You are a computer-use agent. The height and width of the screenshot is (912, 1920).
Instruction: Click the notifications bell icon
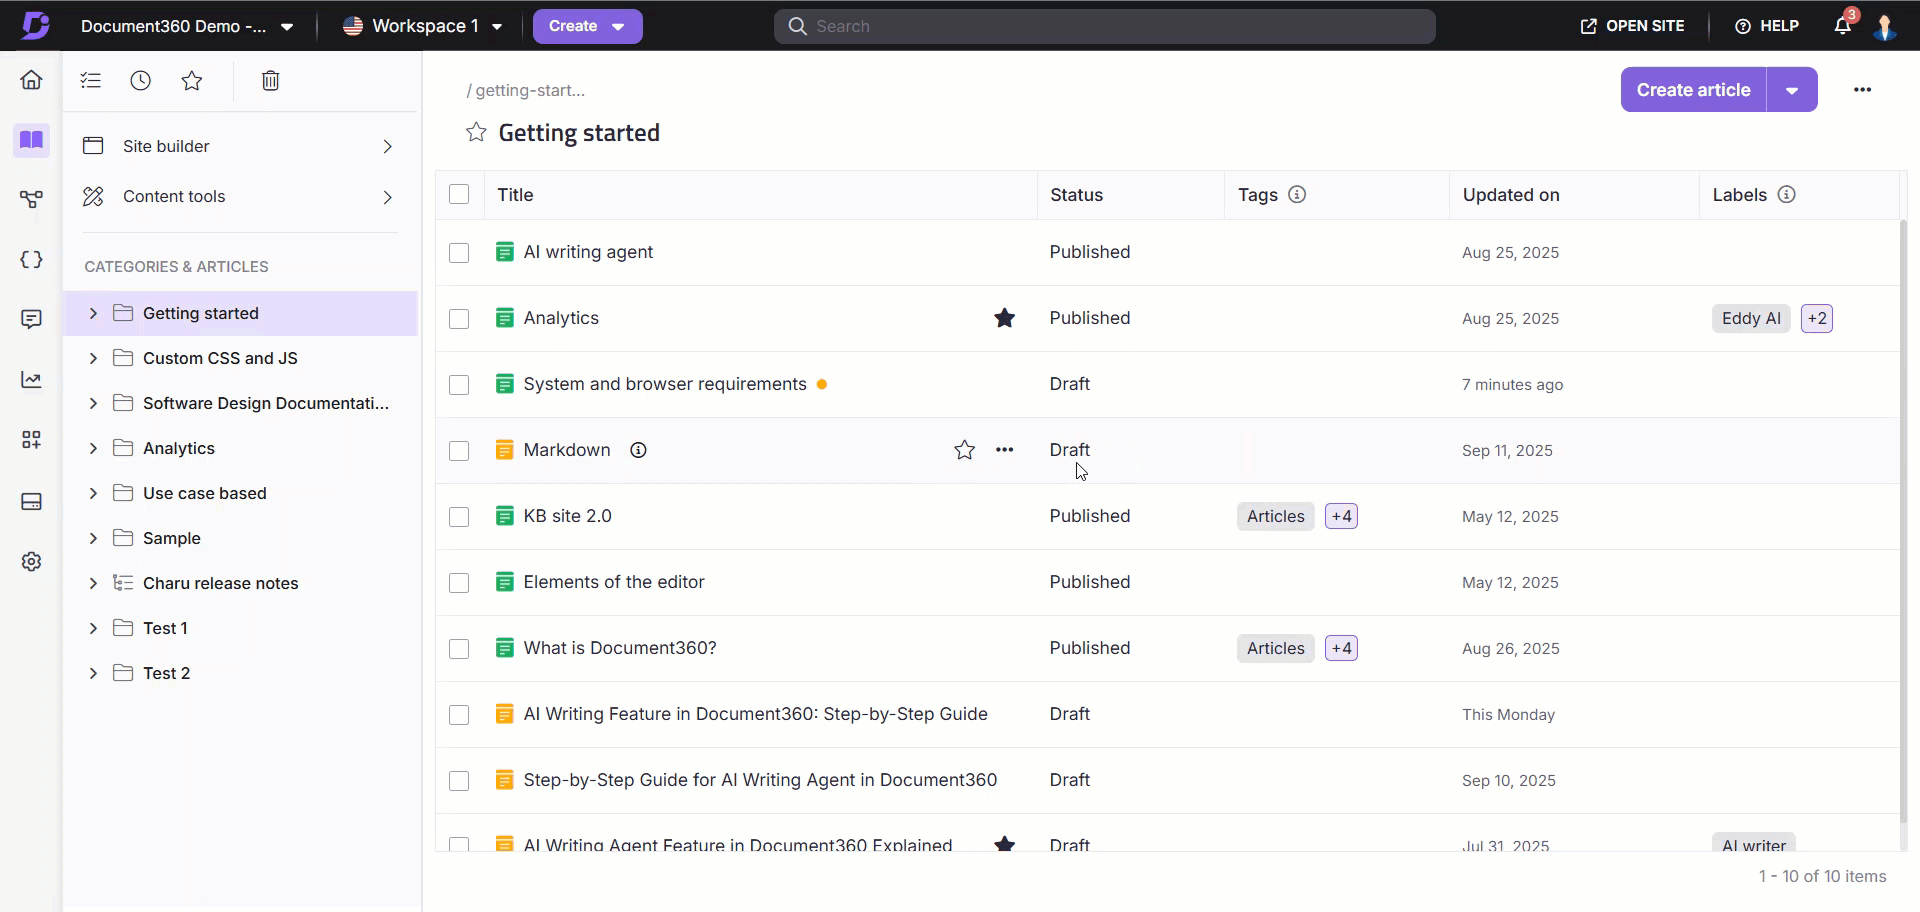1842,26
